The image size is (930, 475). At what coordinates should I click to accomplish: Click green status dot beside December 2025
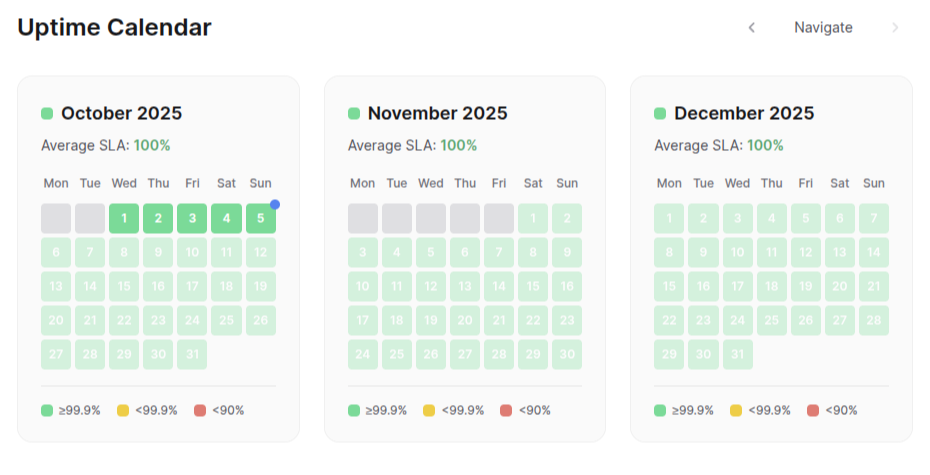tap(660, 113)
